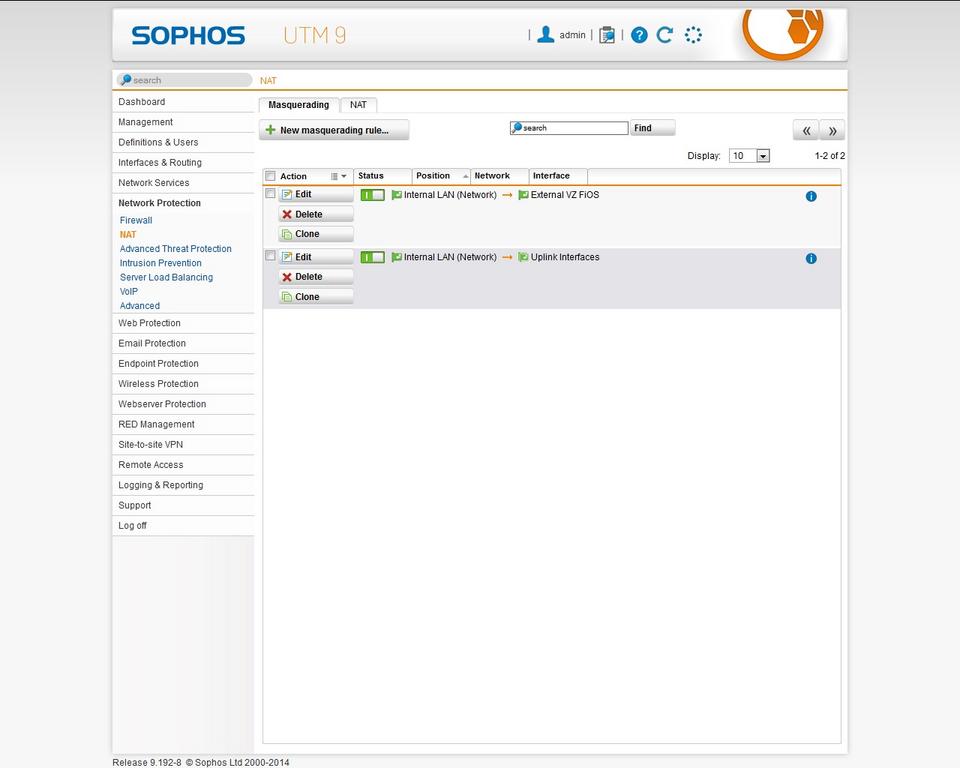Open Site-to-site VPN menu

point(183,444)
